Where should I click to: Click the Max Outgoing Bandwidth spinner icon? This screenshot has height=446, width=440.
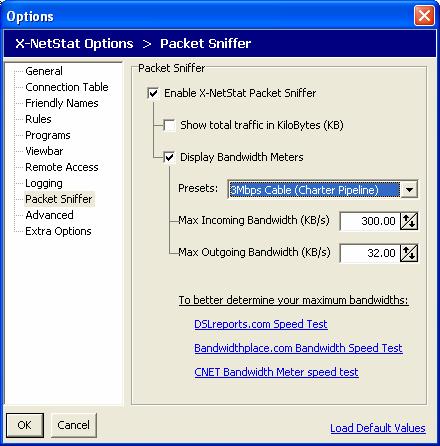coord(409,253)
